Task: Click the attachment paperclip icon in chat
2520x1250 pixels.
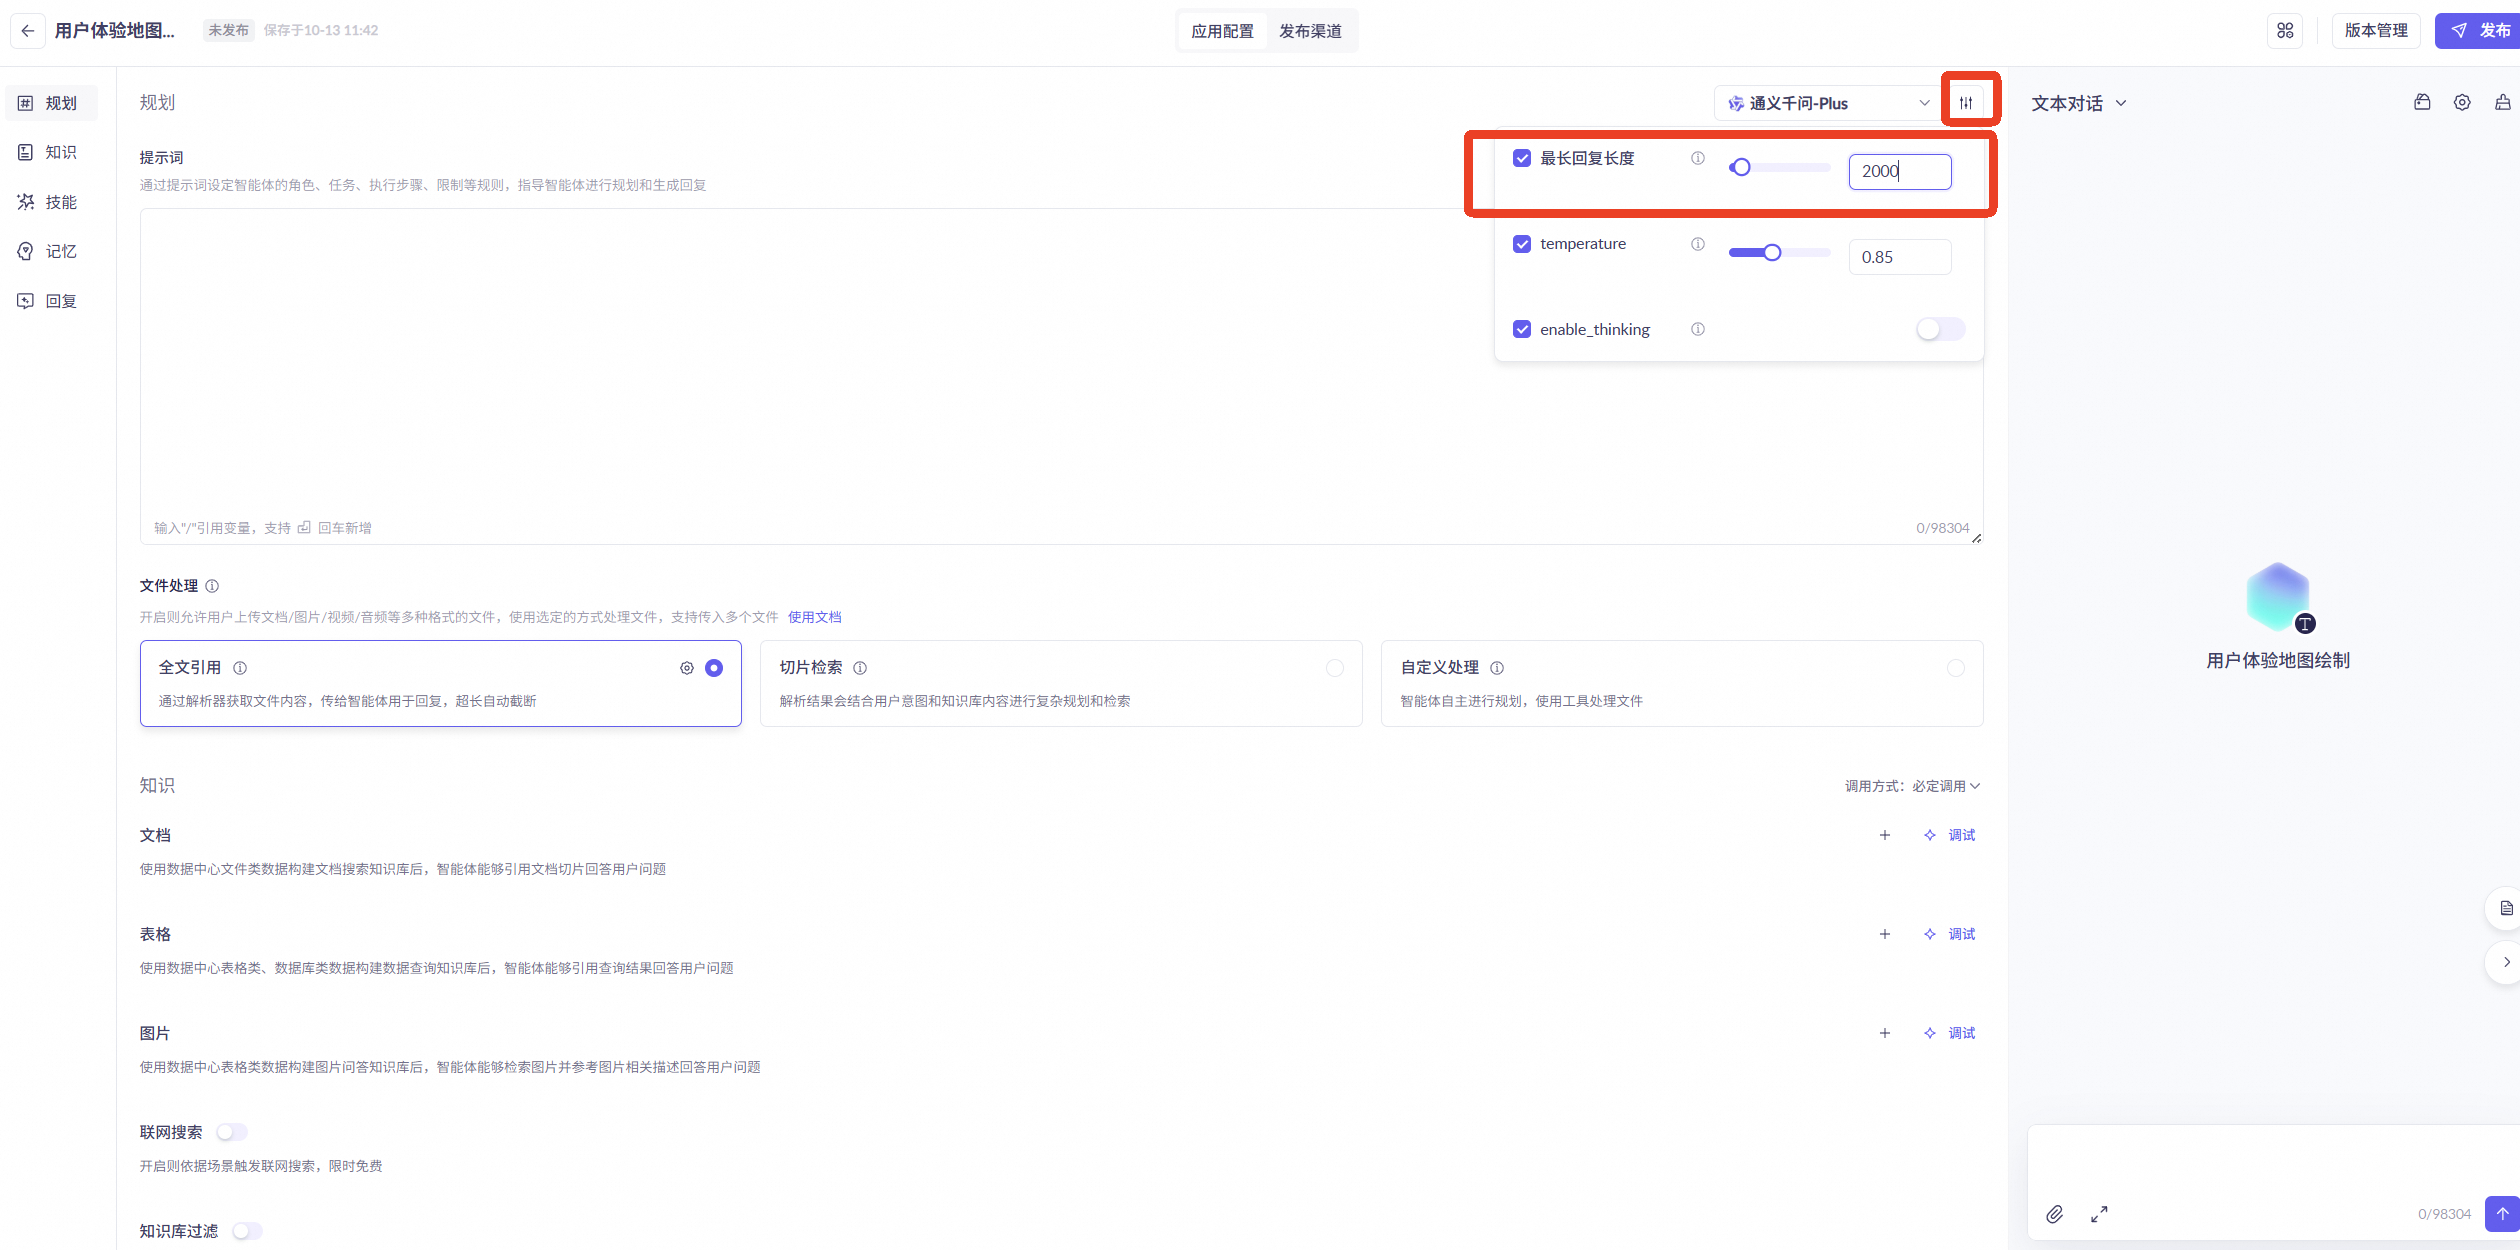Action: (2054, 1214)
